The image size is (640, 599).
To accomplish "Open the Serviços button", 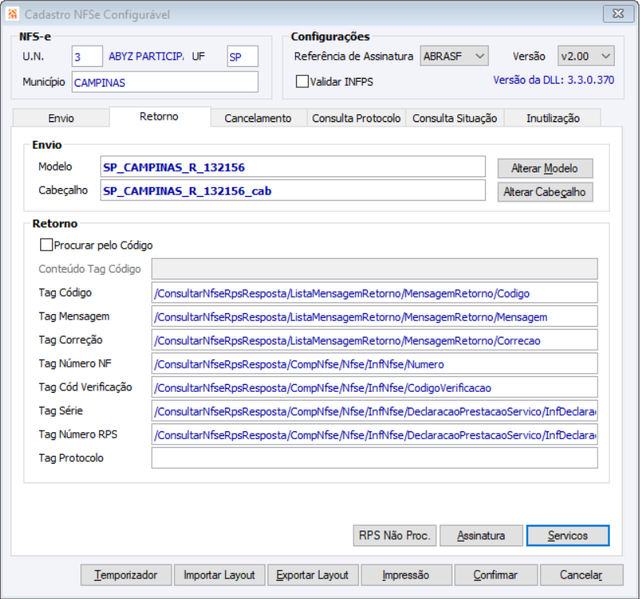I will point(568,535).
